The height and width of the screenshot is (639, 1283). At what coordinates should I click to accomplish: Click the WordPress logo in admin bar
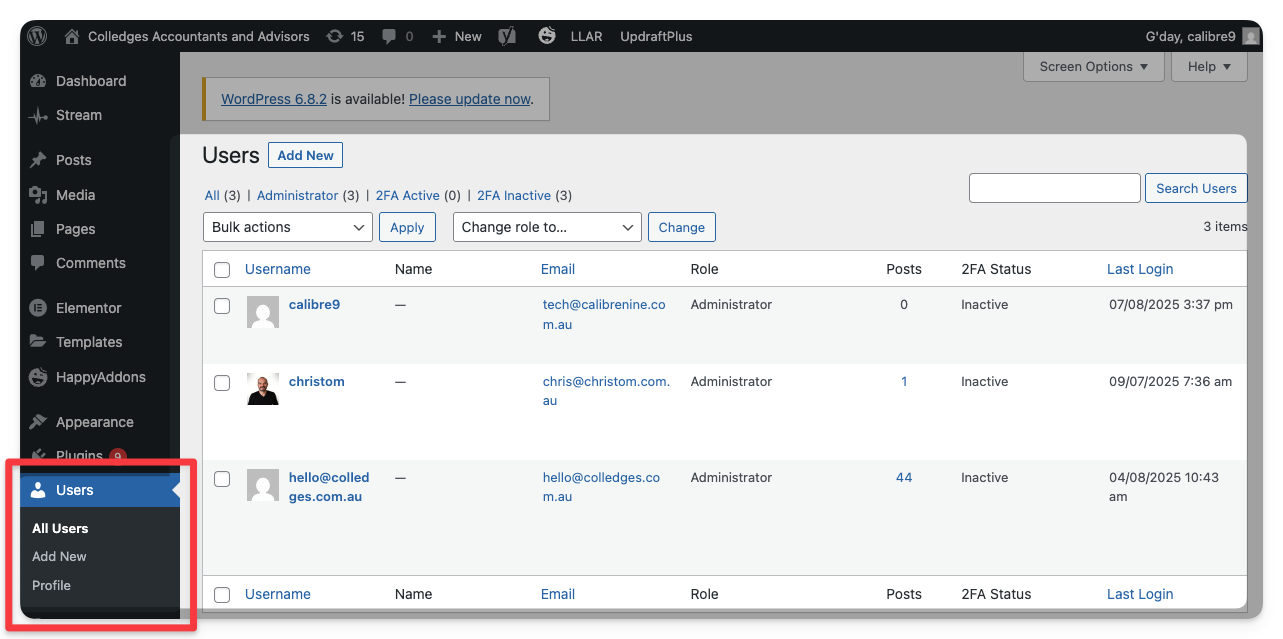tap(38, 36)
